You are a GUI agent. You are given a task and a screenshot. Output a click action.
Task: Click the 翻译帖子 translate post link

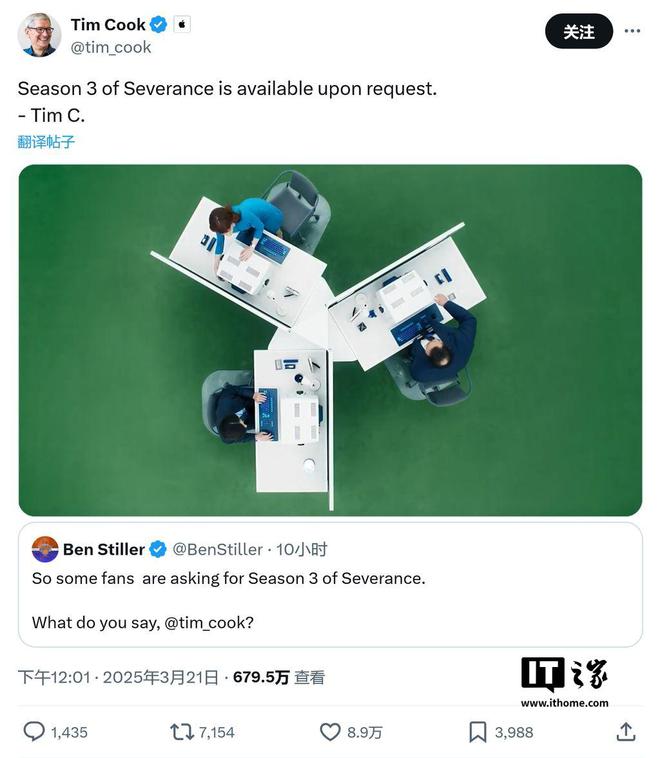point(46,142)
